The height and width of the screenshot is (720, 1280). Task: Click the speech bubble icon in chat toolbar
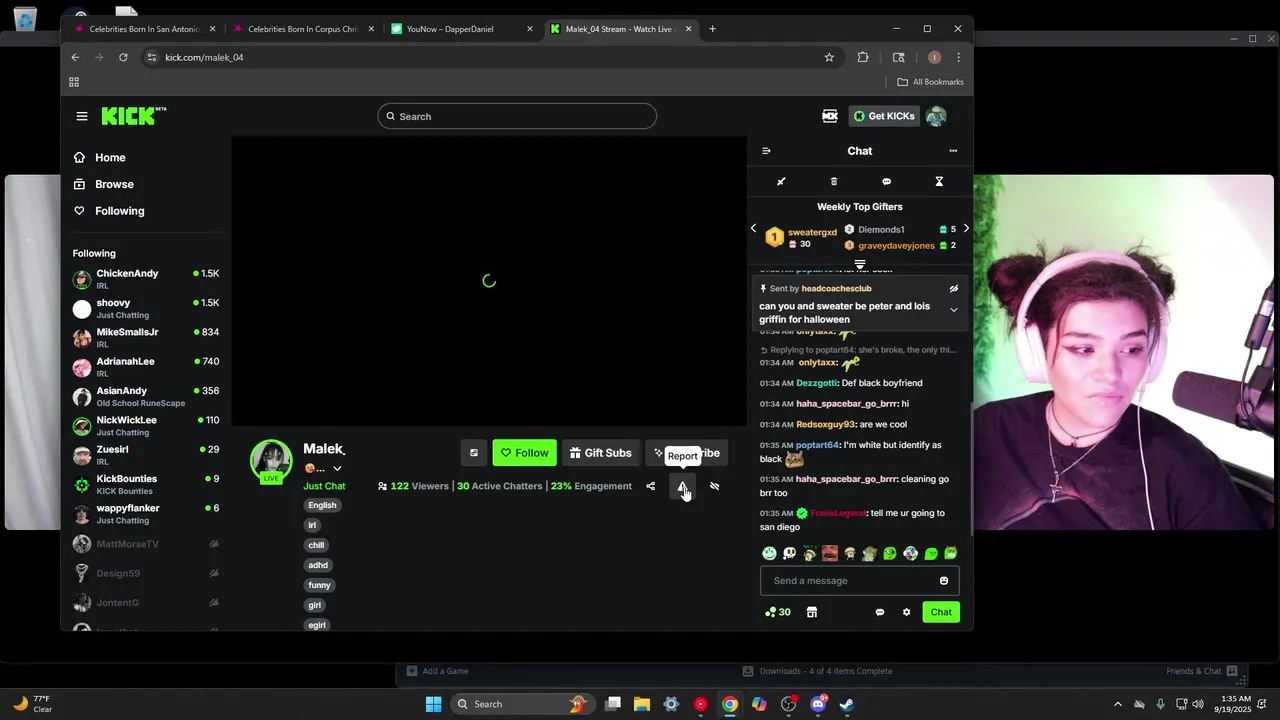point(886,182)
